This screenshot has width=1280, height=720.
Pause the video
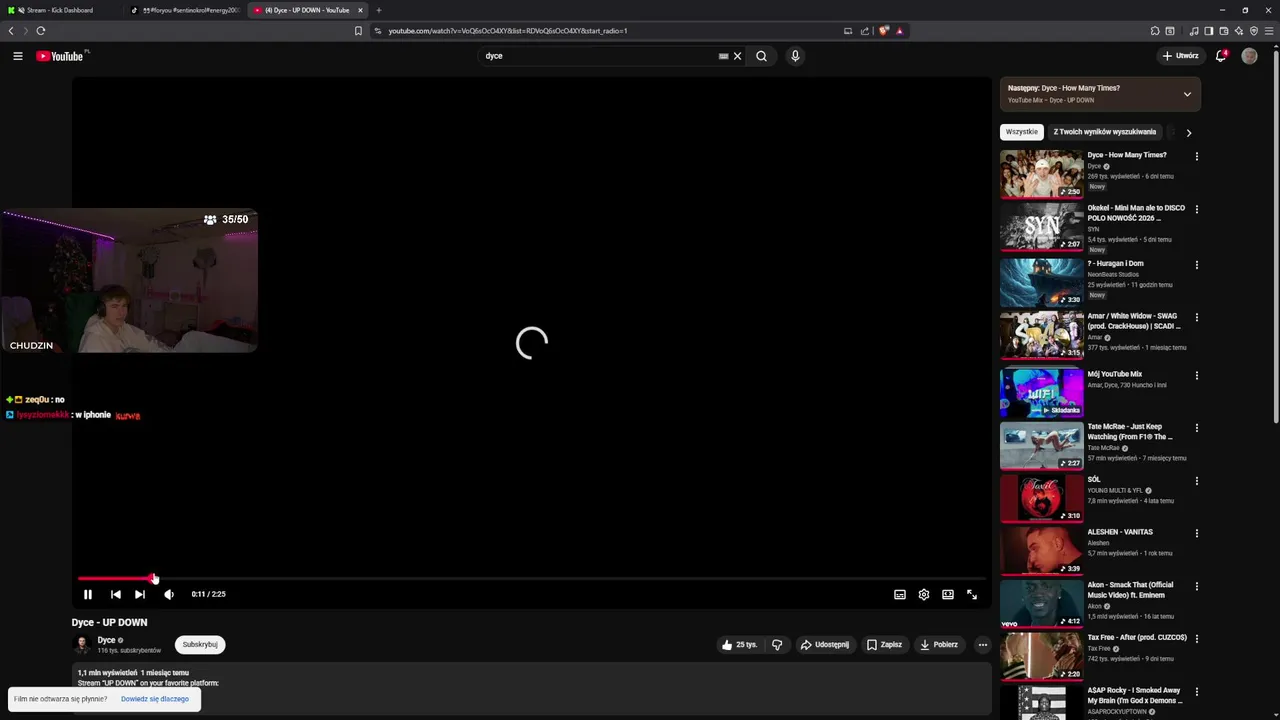[88, 594]
